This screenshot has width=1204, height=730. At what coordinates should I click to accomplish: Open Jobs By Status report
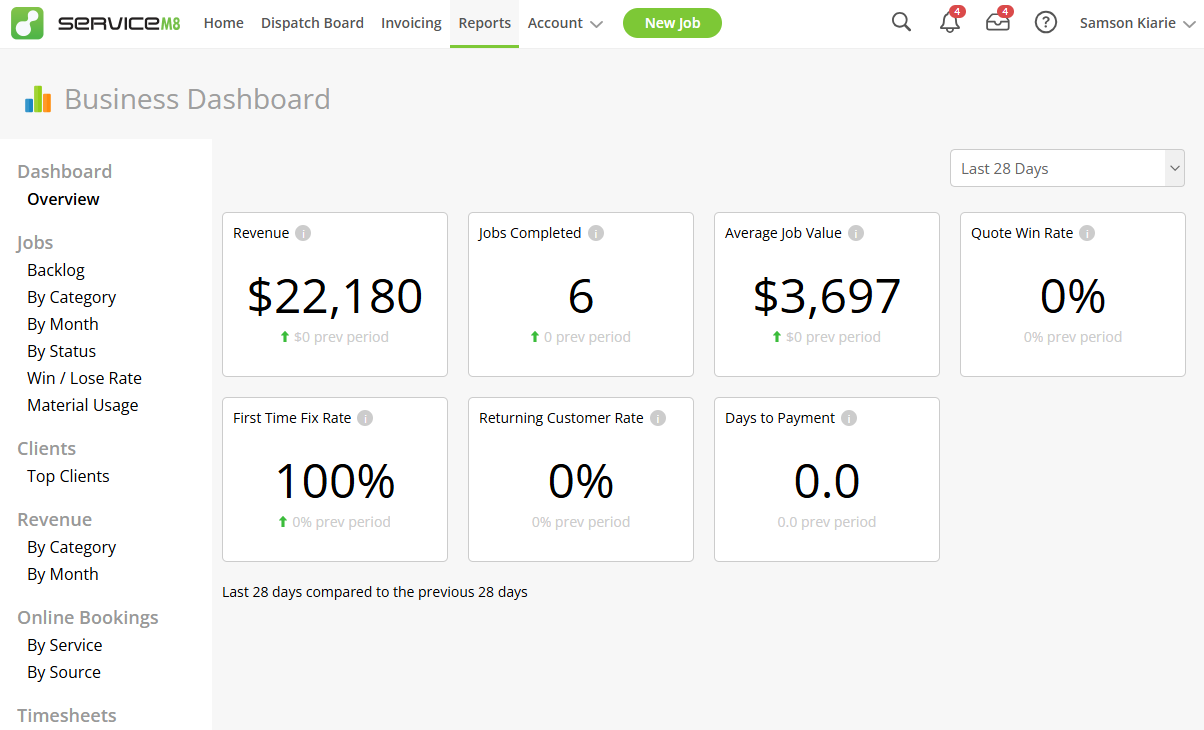click(x=62, y=351)
